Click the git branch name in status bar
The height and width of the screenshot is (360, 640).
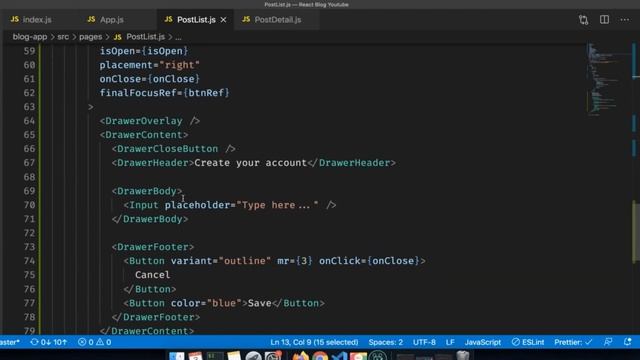click(x=10, y=342)
